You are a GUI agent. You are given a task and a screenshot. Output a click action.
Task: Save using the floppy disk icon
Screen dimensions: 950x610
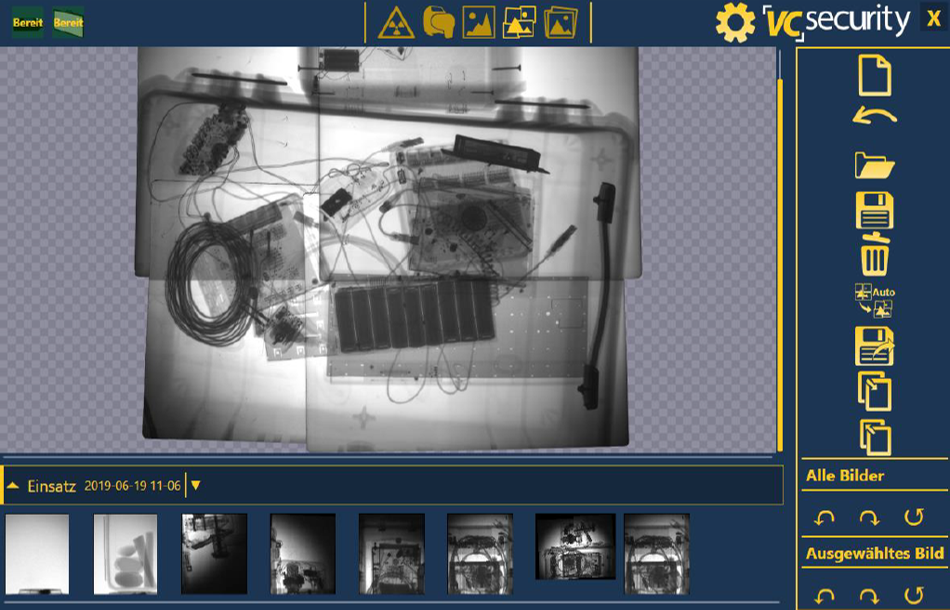874,210
